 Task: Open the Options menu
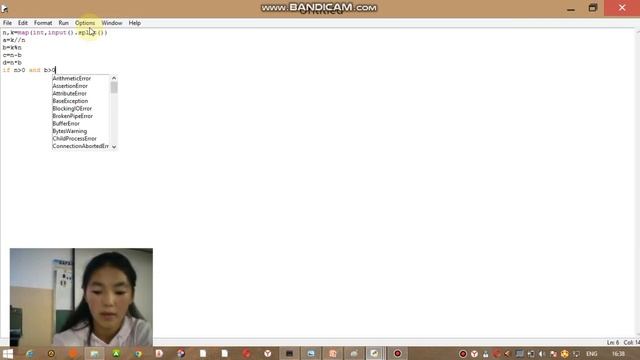[85, 23]
